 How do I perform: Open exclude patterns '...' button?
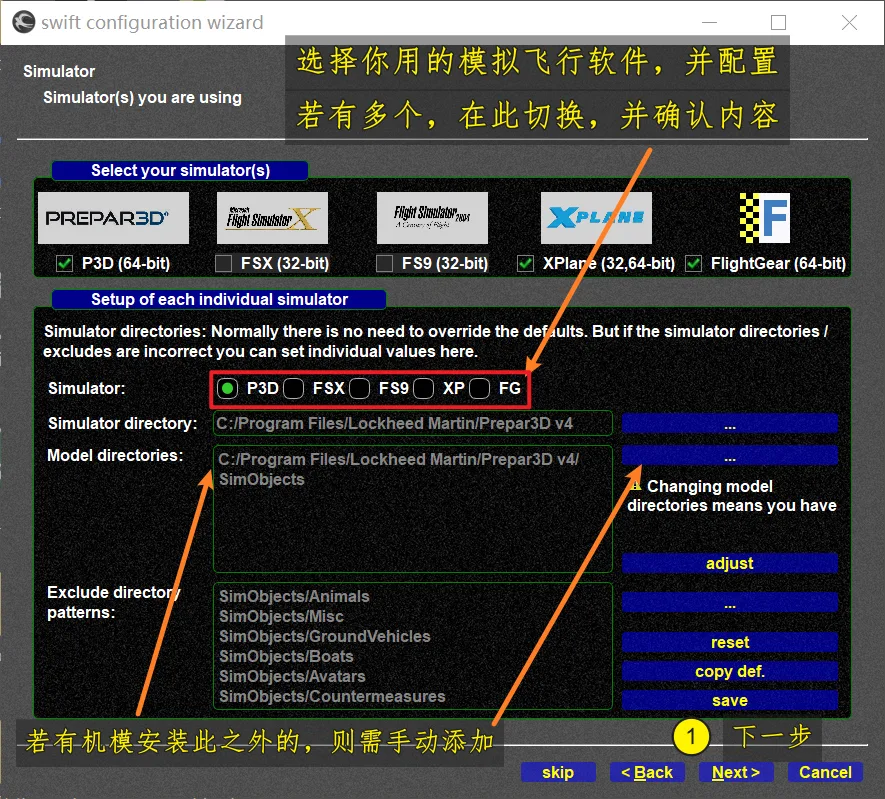(730, 603)
